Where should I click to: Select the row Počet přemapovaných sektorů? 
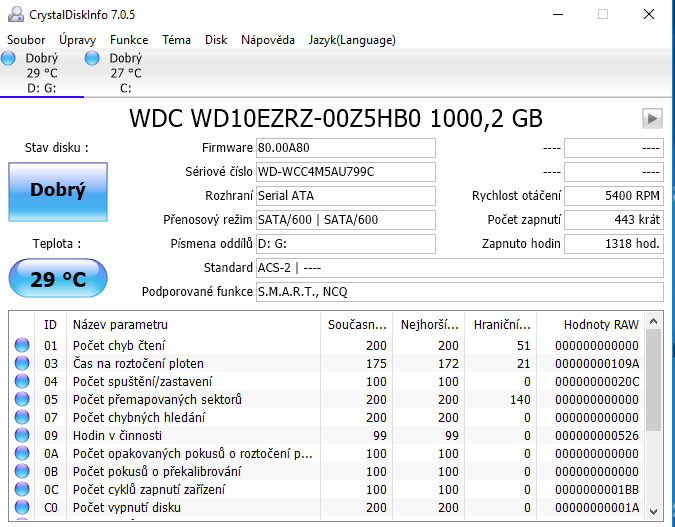327,400
